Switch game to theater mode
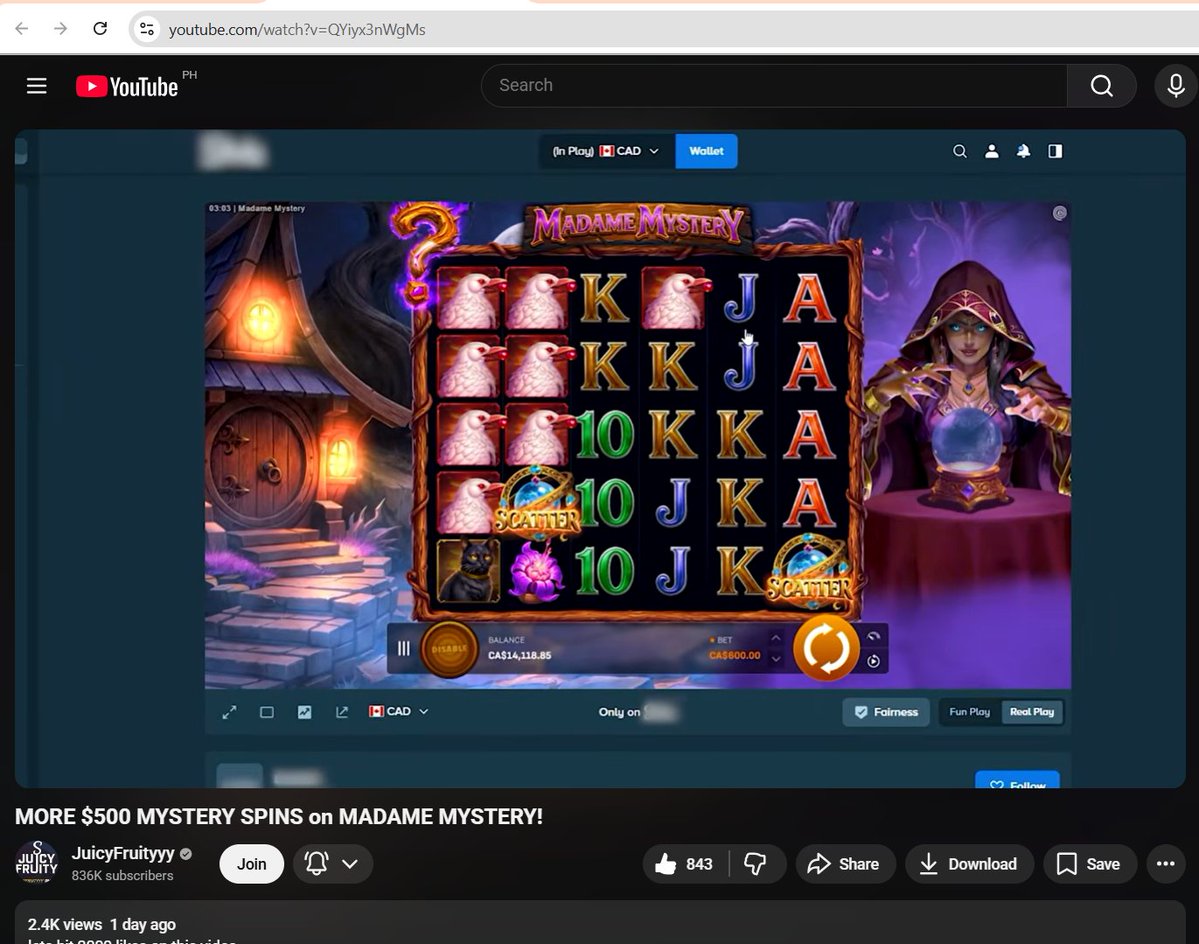Screen dimensions: 1199x944 click(x=267, y=712)
